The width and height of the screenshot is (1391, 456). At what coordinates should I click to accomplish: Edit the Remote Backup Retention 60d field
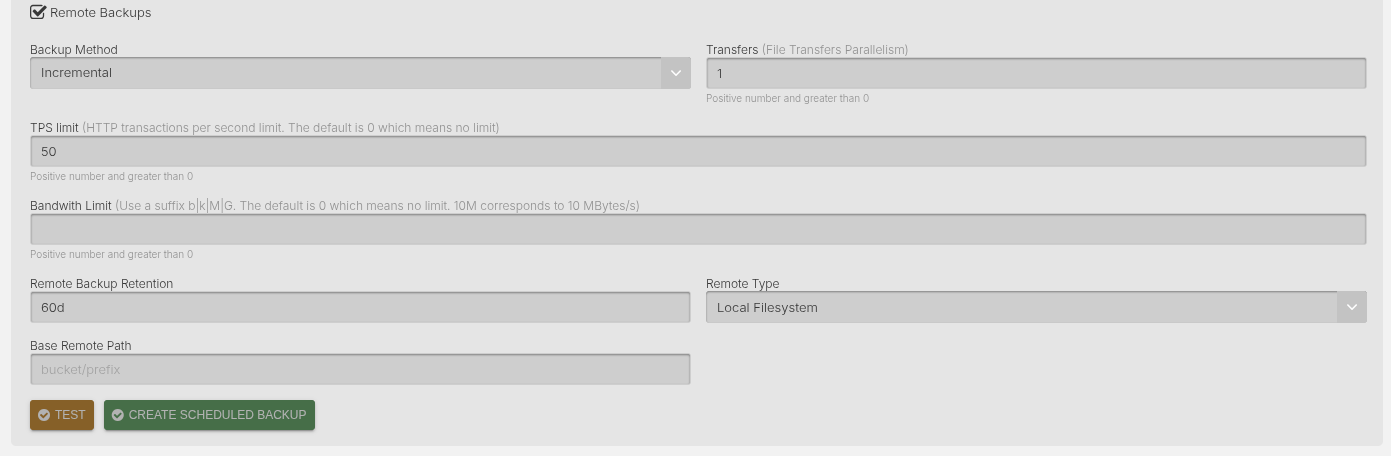pos(360,307)
